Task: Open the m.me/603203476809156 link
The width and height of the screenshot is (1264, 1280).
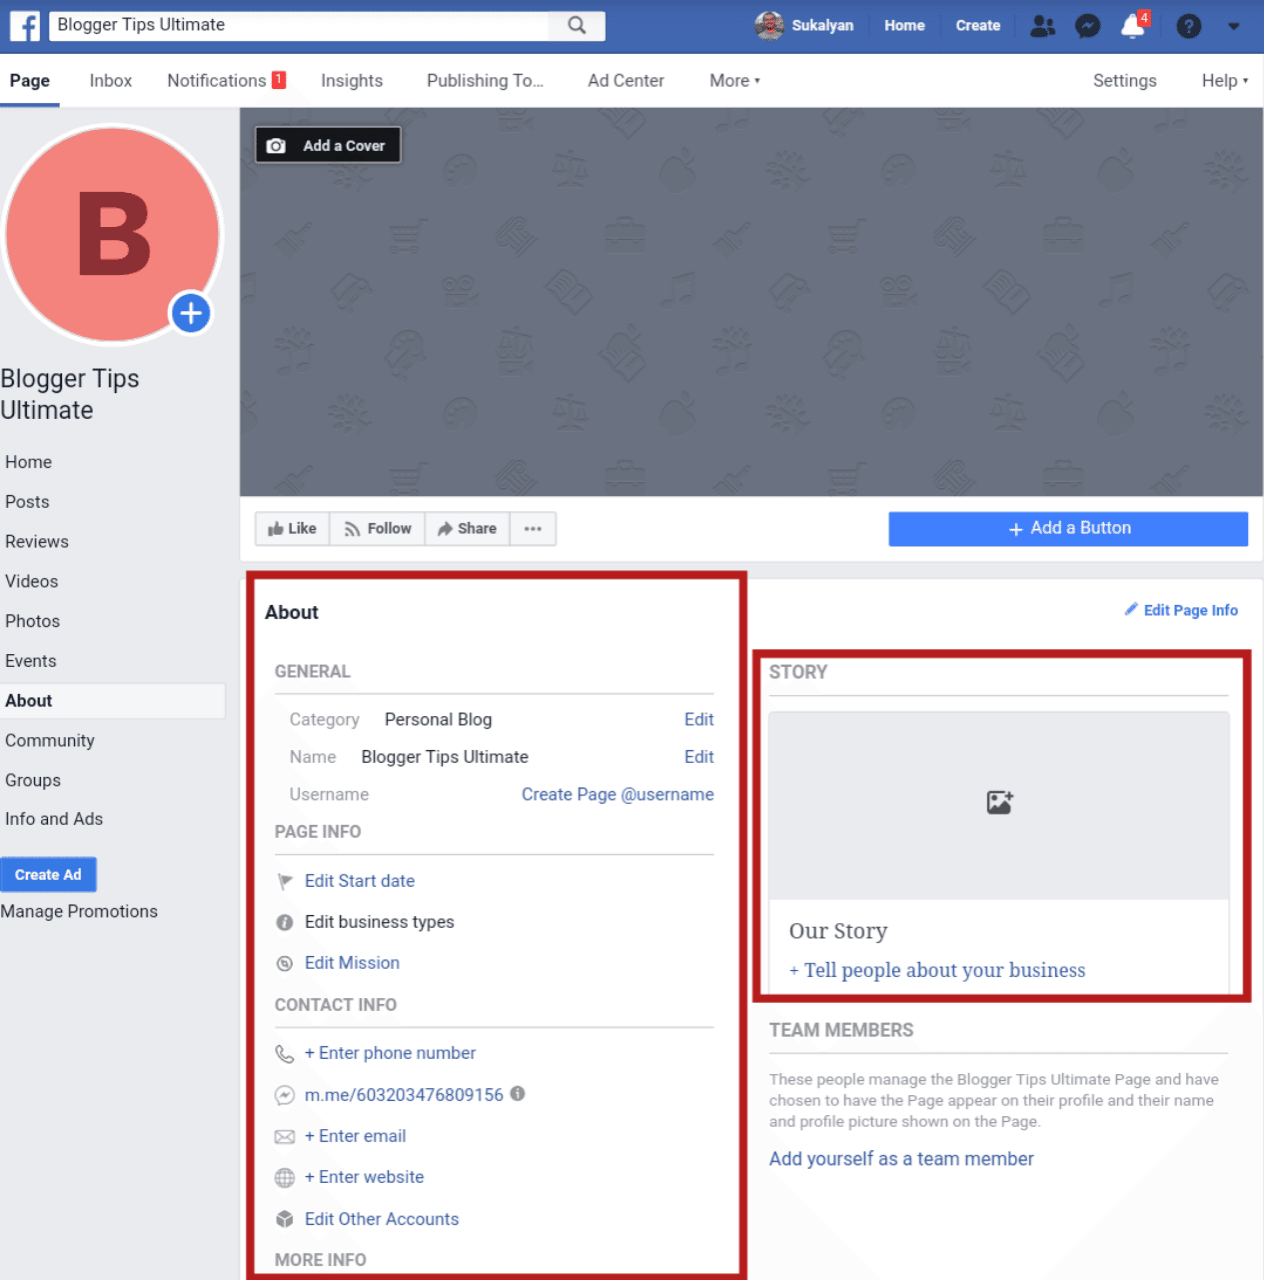Action: 404,1095
